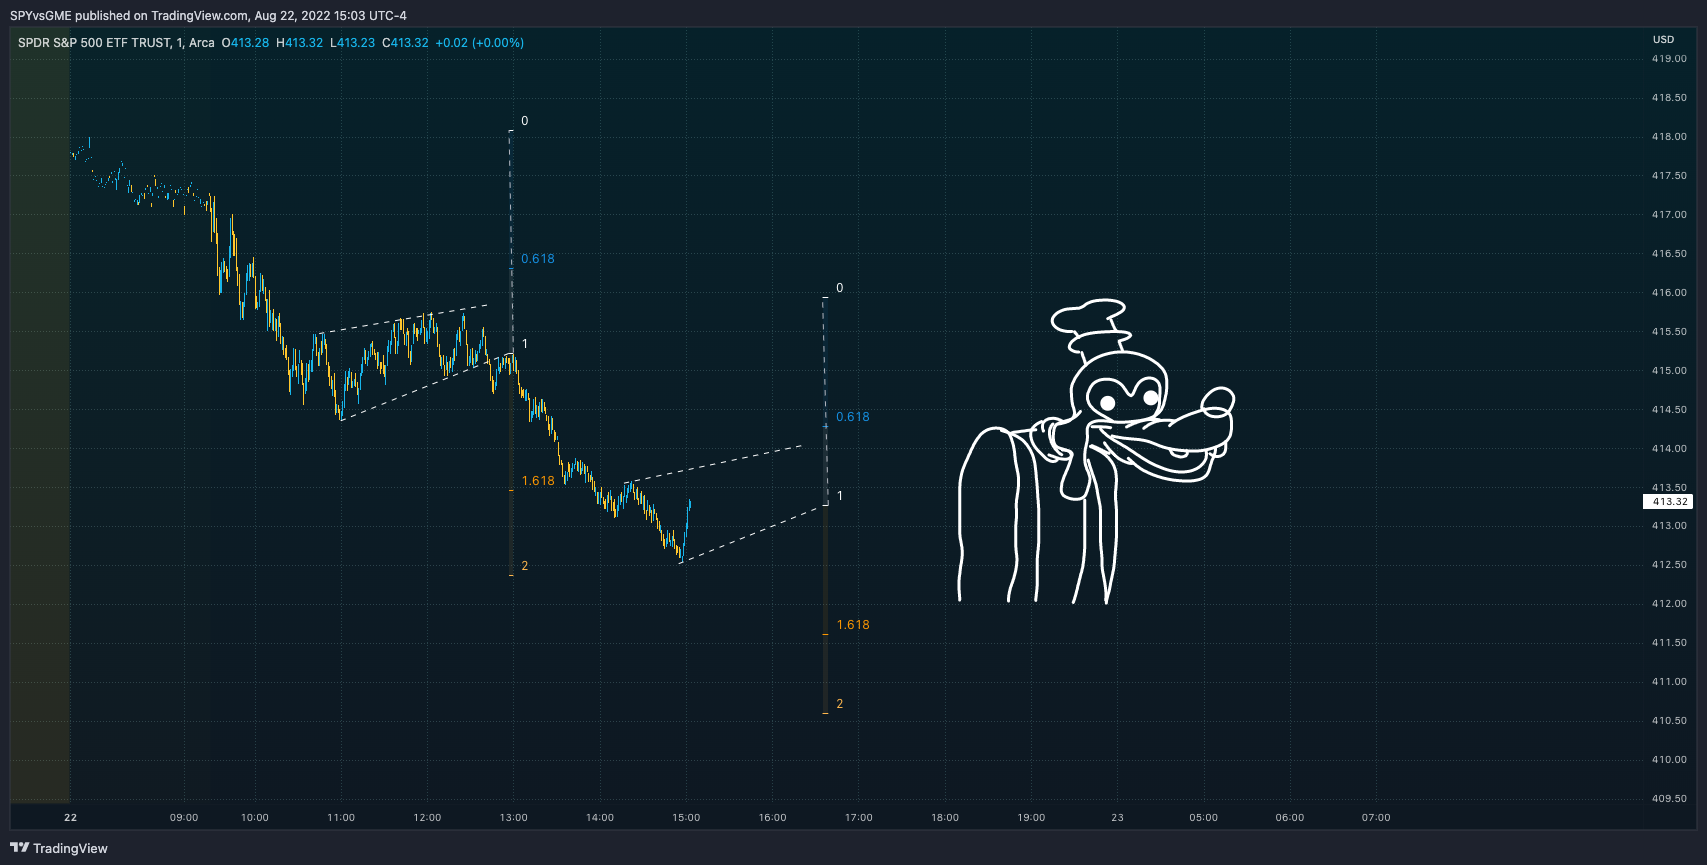Viewport: 1707px width, 865px height.
Task: Click the +0.02 (+0.00%) change readout
Action: tap(480, 43)
